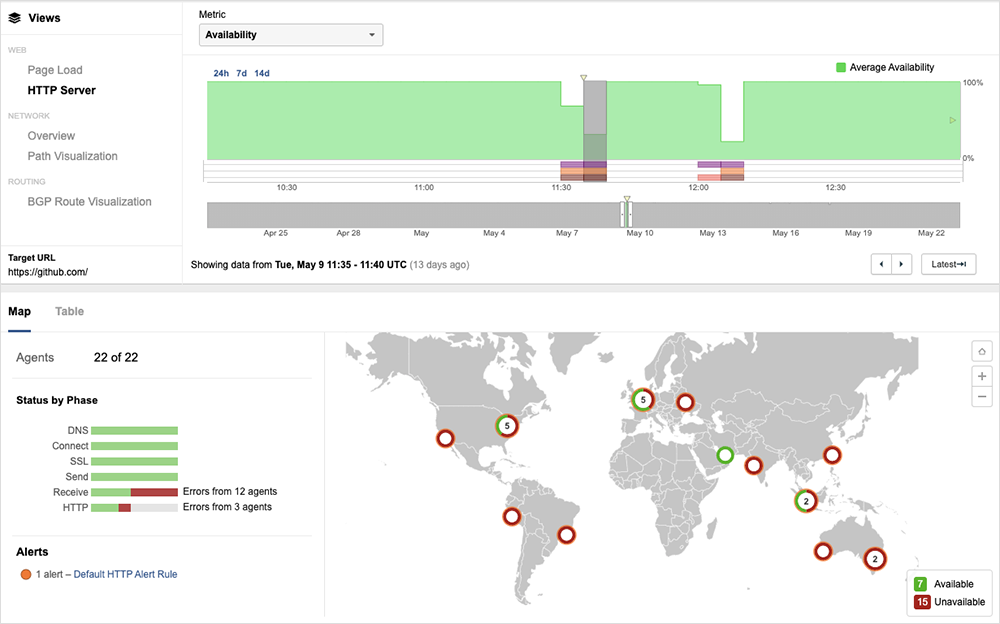This screenshot has width=1000, height=624.
Task: Click the Views layers icon
Action: pyautogui.click(x=15, y=17)
